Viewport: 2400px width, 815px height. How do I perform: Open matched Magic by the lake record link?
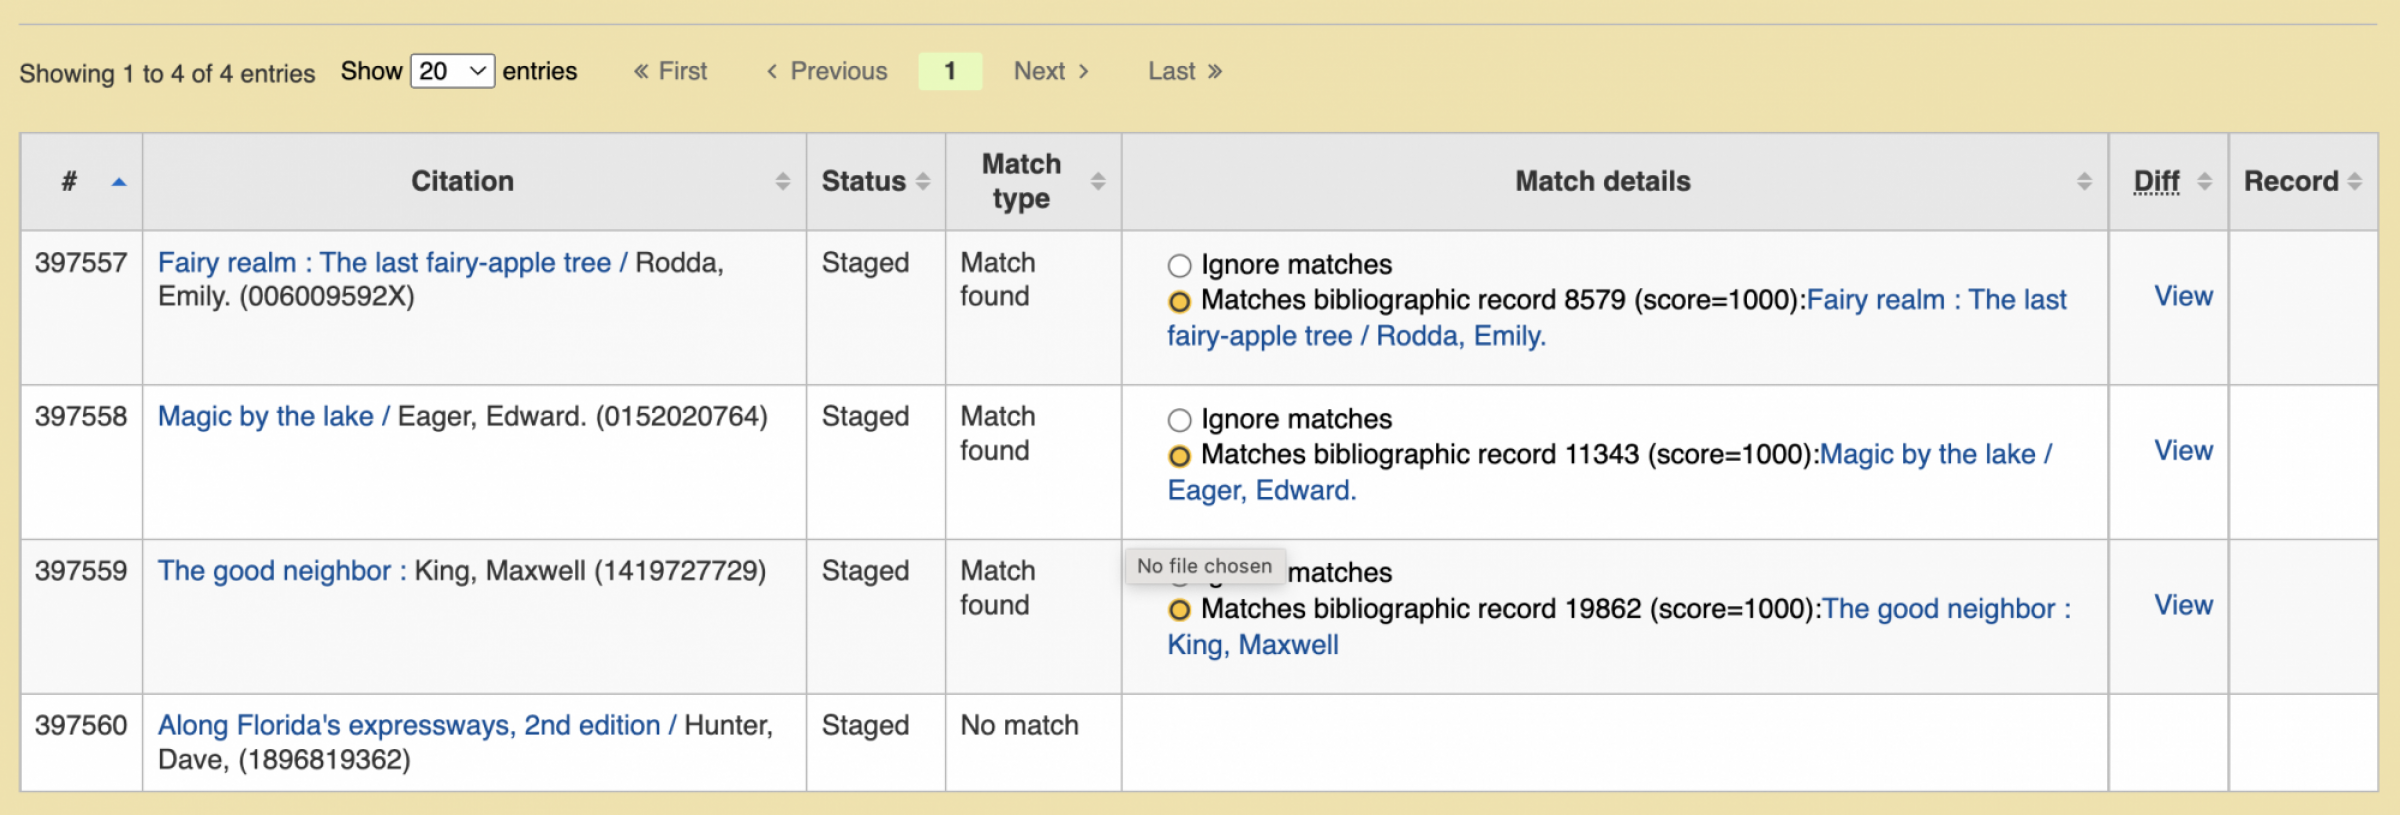click(x=1610, y=472)
